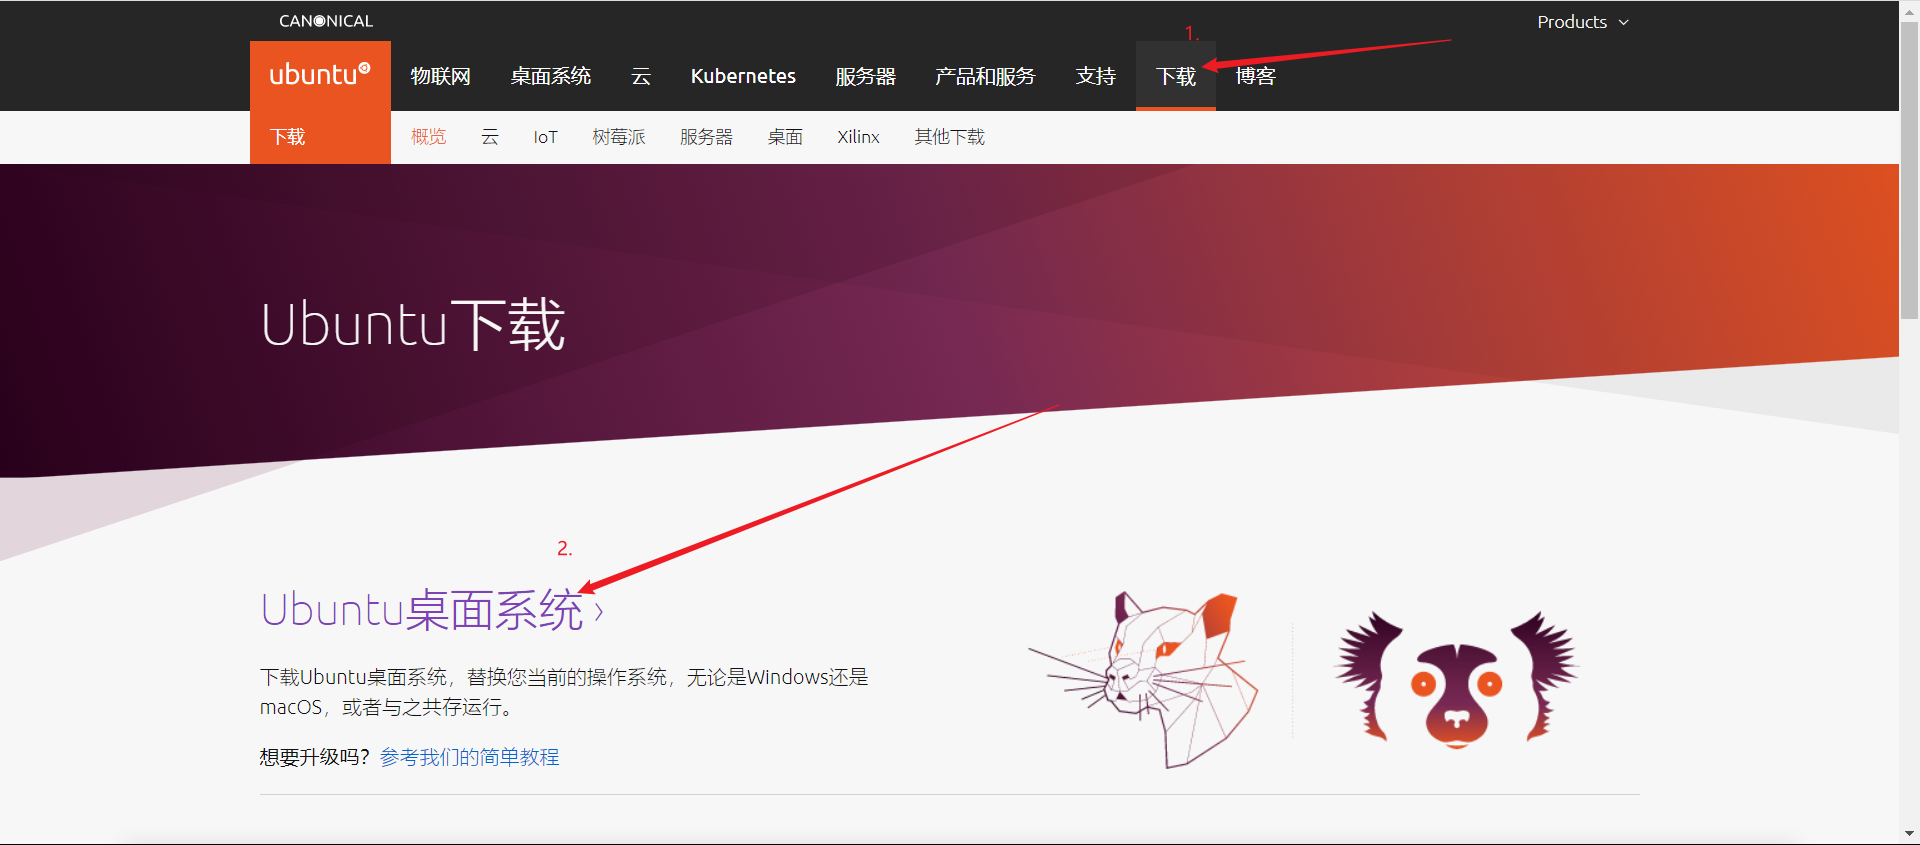The height and width of the screenshot is (845, 1920).
Task: Open the 服务器 item in main navigation
Action: pos(865,76)
